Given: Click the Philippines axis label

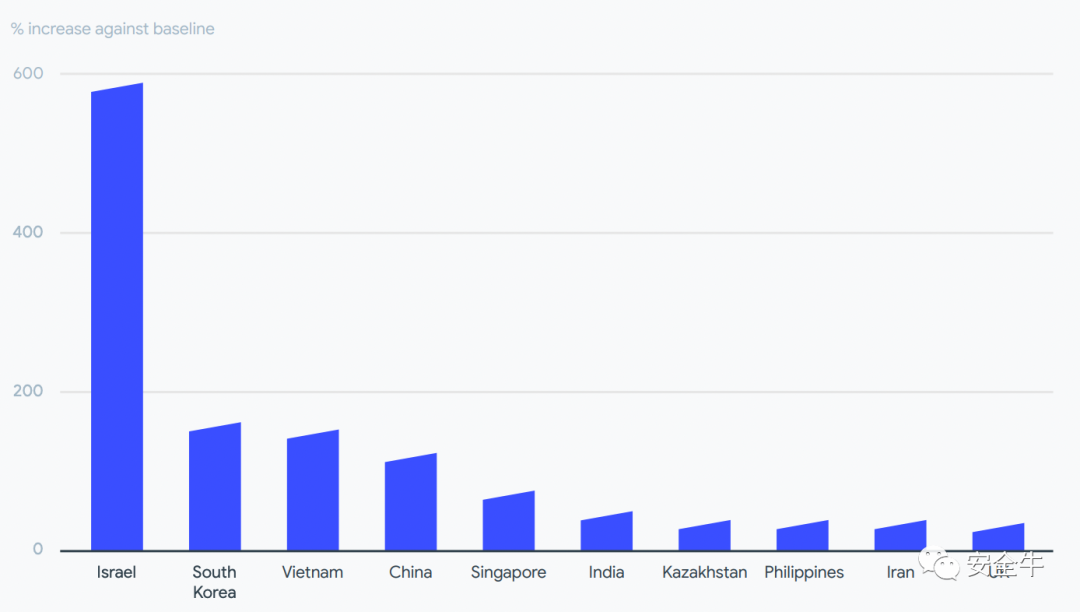Looking at the screenshot, I should [804, 573].
